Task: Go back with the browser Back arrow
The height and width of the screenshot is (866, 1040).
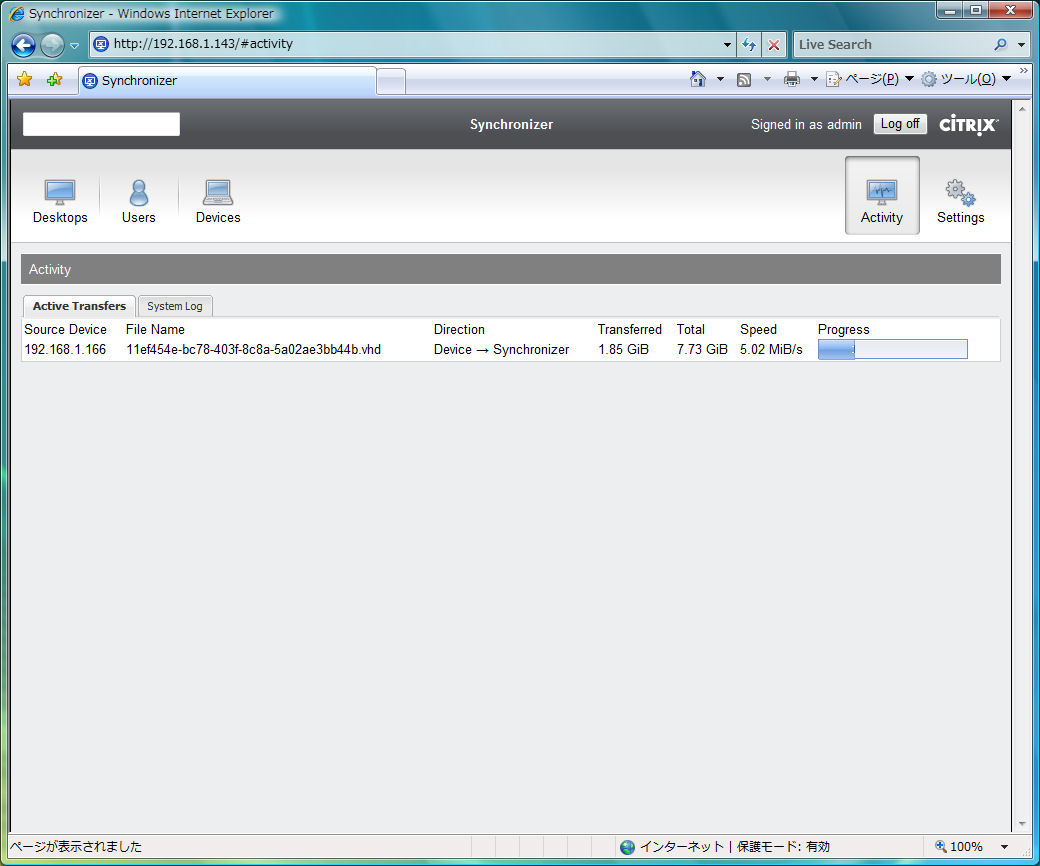Action: (x=23, y=45)
